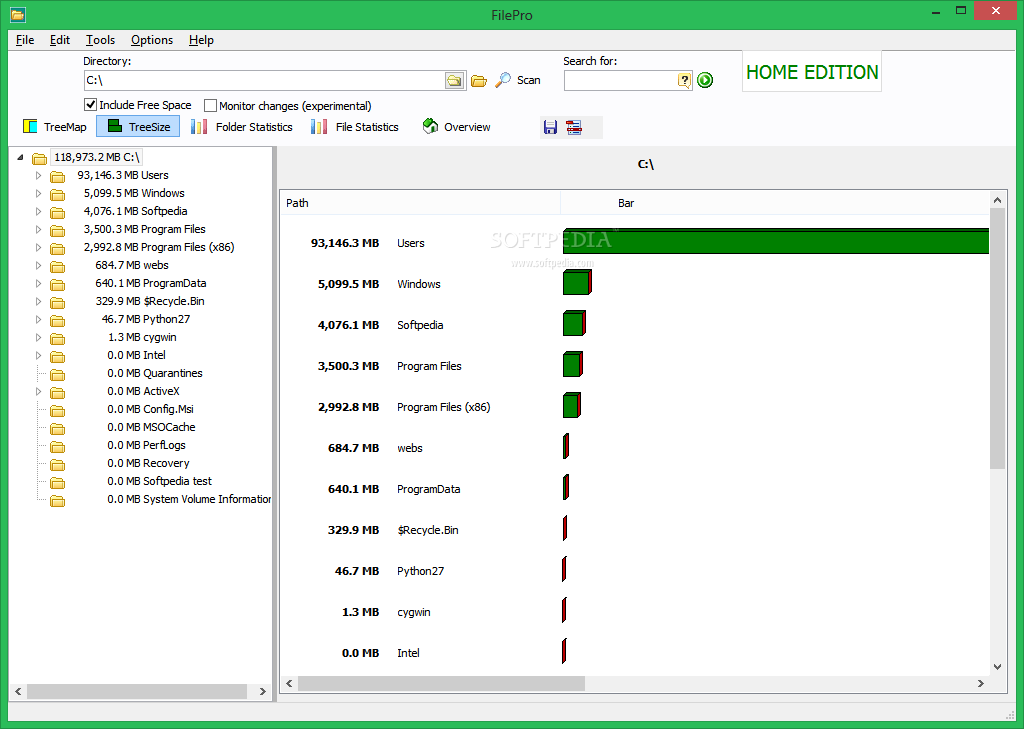The image size is (1024, 729).
Task: Select 0.0 MB Intel in the tree
Action: (136, 355)
